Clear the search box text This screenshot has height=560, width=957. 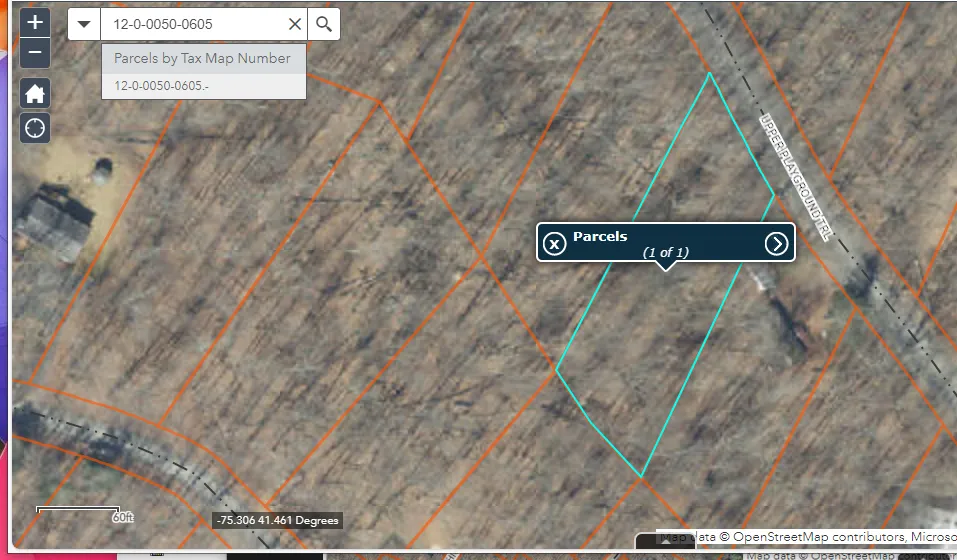tap(294, 24)
